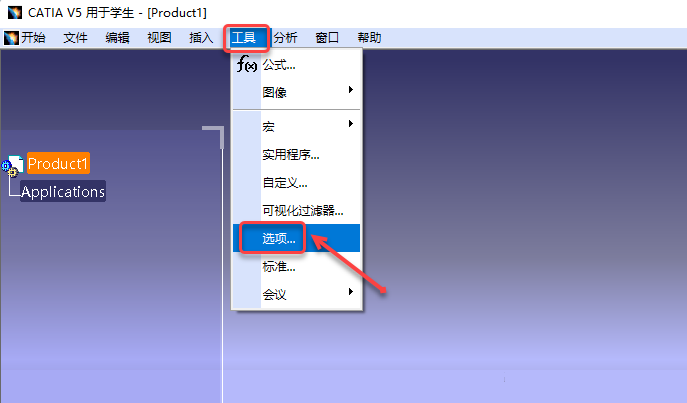Screen dimensions: 687x403
Task: Expand the 图像 submenu arrow
Action: coord(351,90)
